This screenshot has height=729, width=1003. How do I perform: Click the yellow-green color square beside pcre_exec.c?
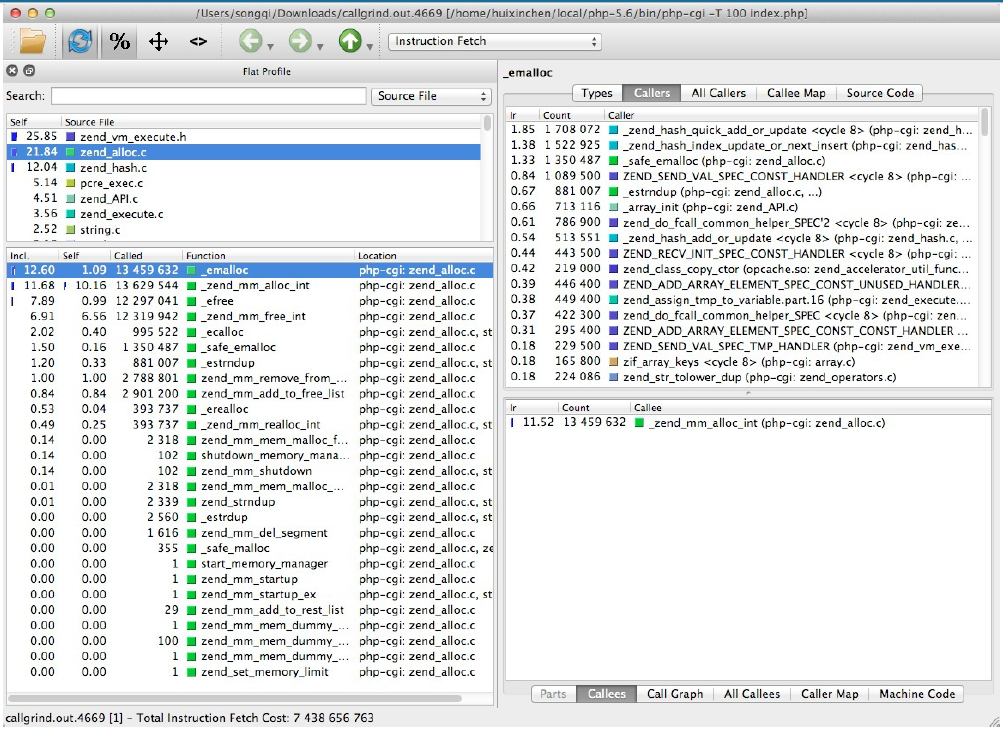click(x=71, y=183)
